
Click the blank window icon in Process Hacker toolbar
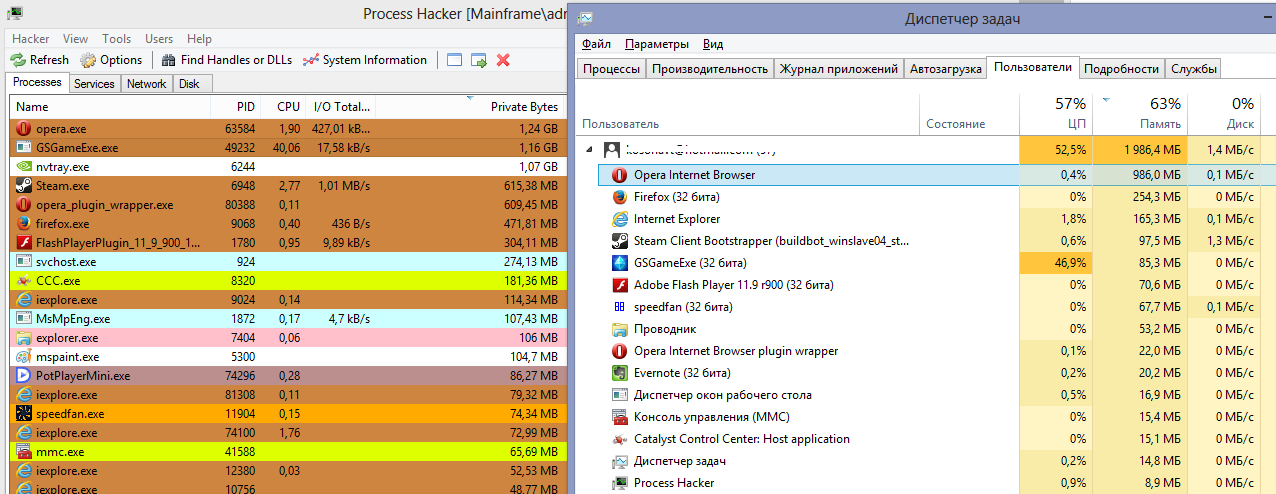454,60
